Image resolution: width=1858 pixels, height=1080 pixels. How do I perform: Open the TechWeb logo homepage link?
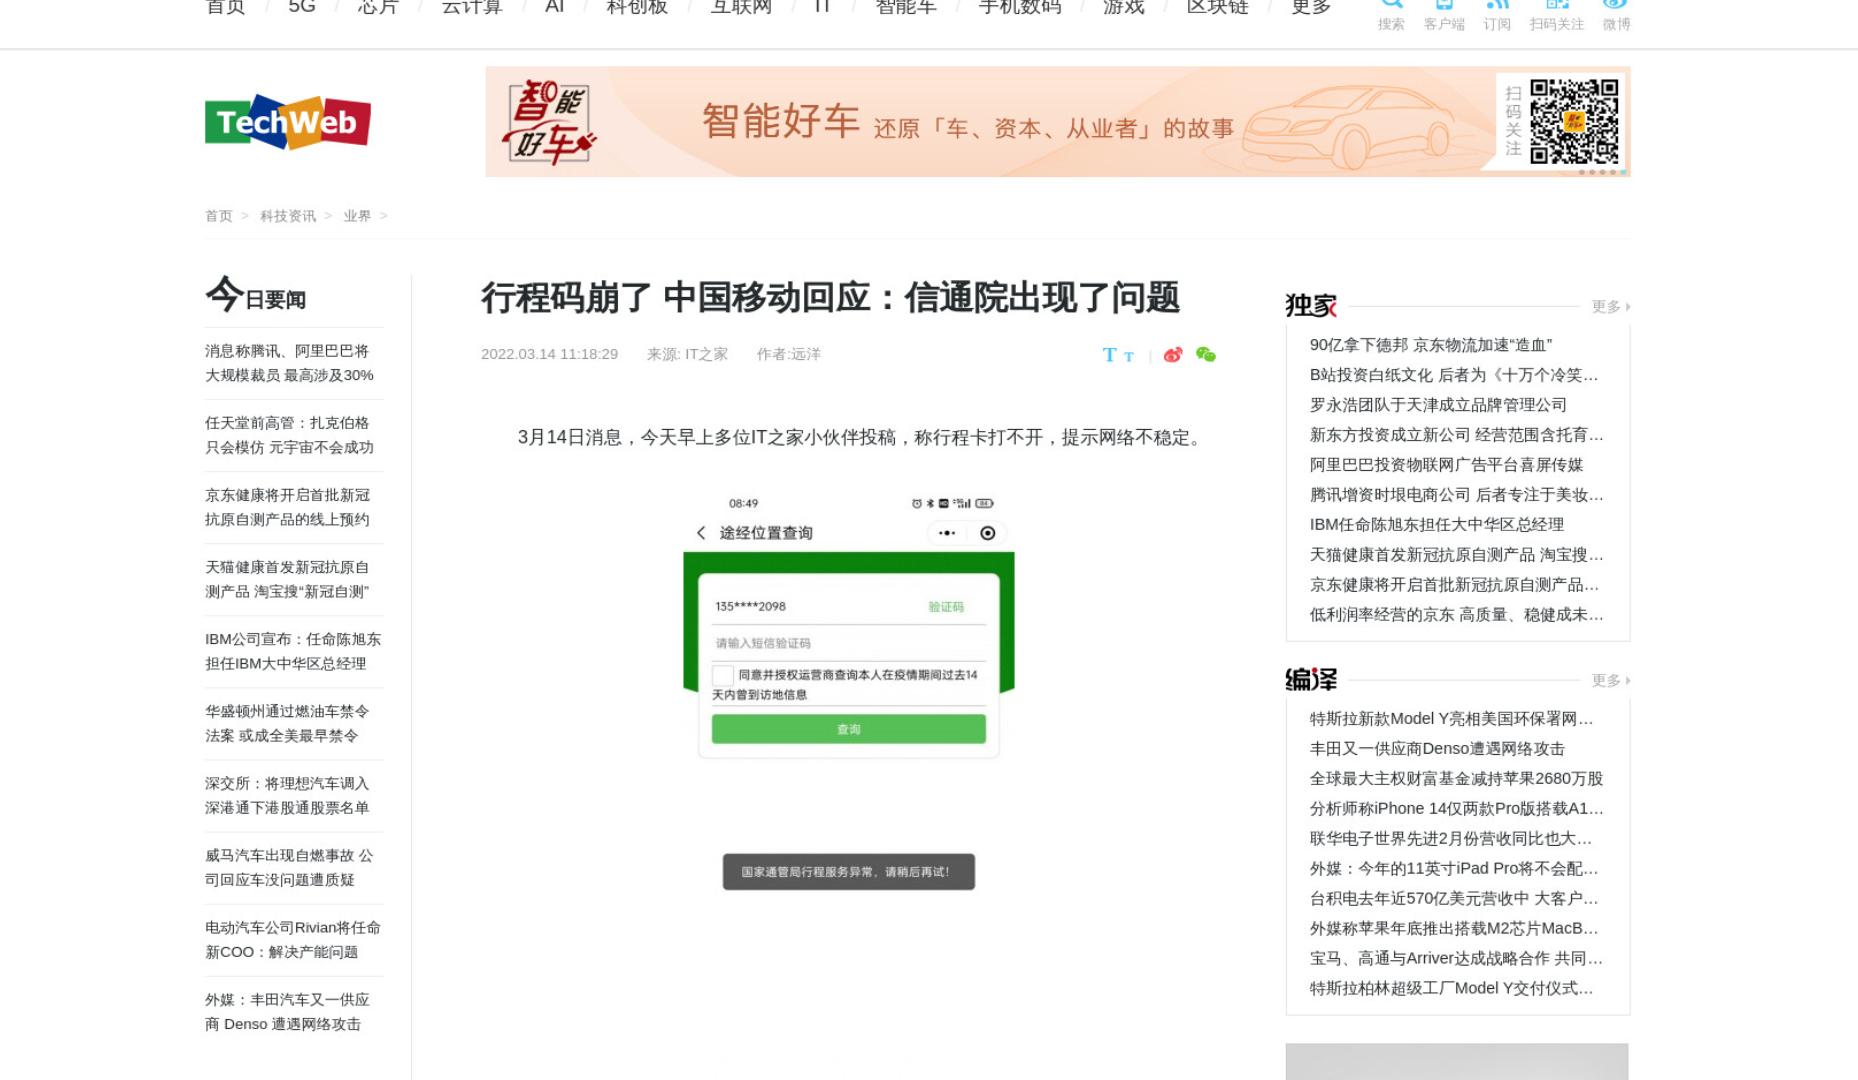coord(287,122)
